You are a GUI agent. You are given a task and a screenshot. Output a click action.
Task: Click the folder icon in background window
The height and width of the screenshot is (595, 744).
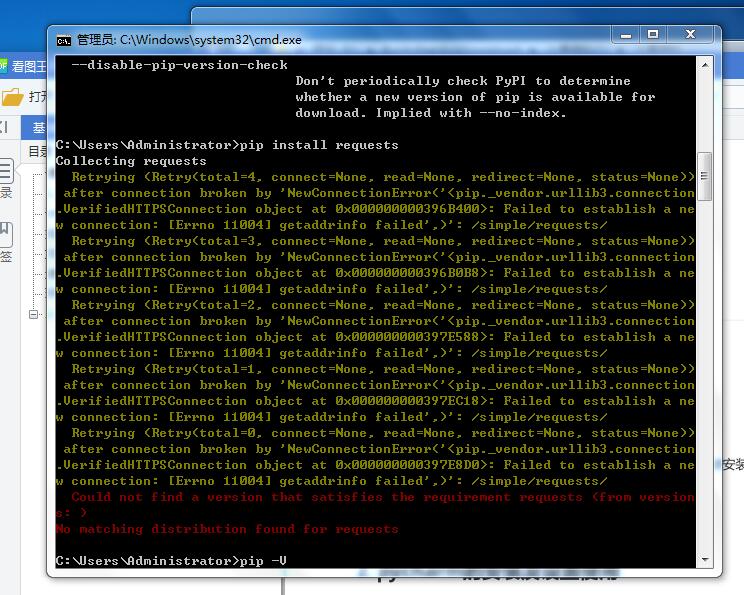[13, 97]
